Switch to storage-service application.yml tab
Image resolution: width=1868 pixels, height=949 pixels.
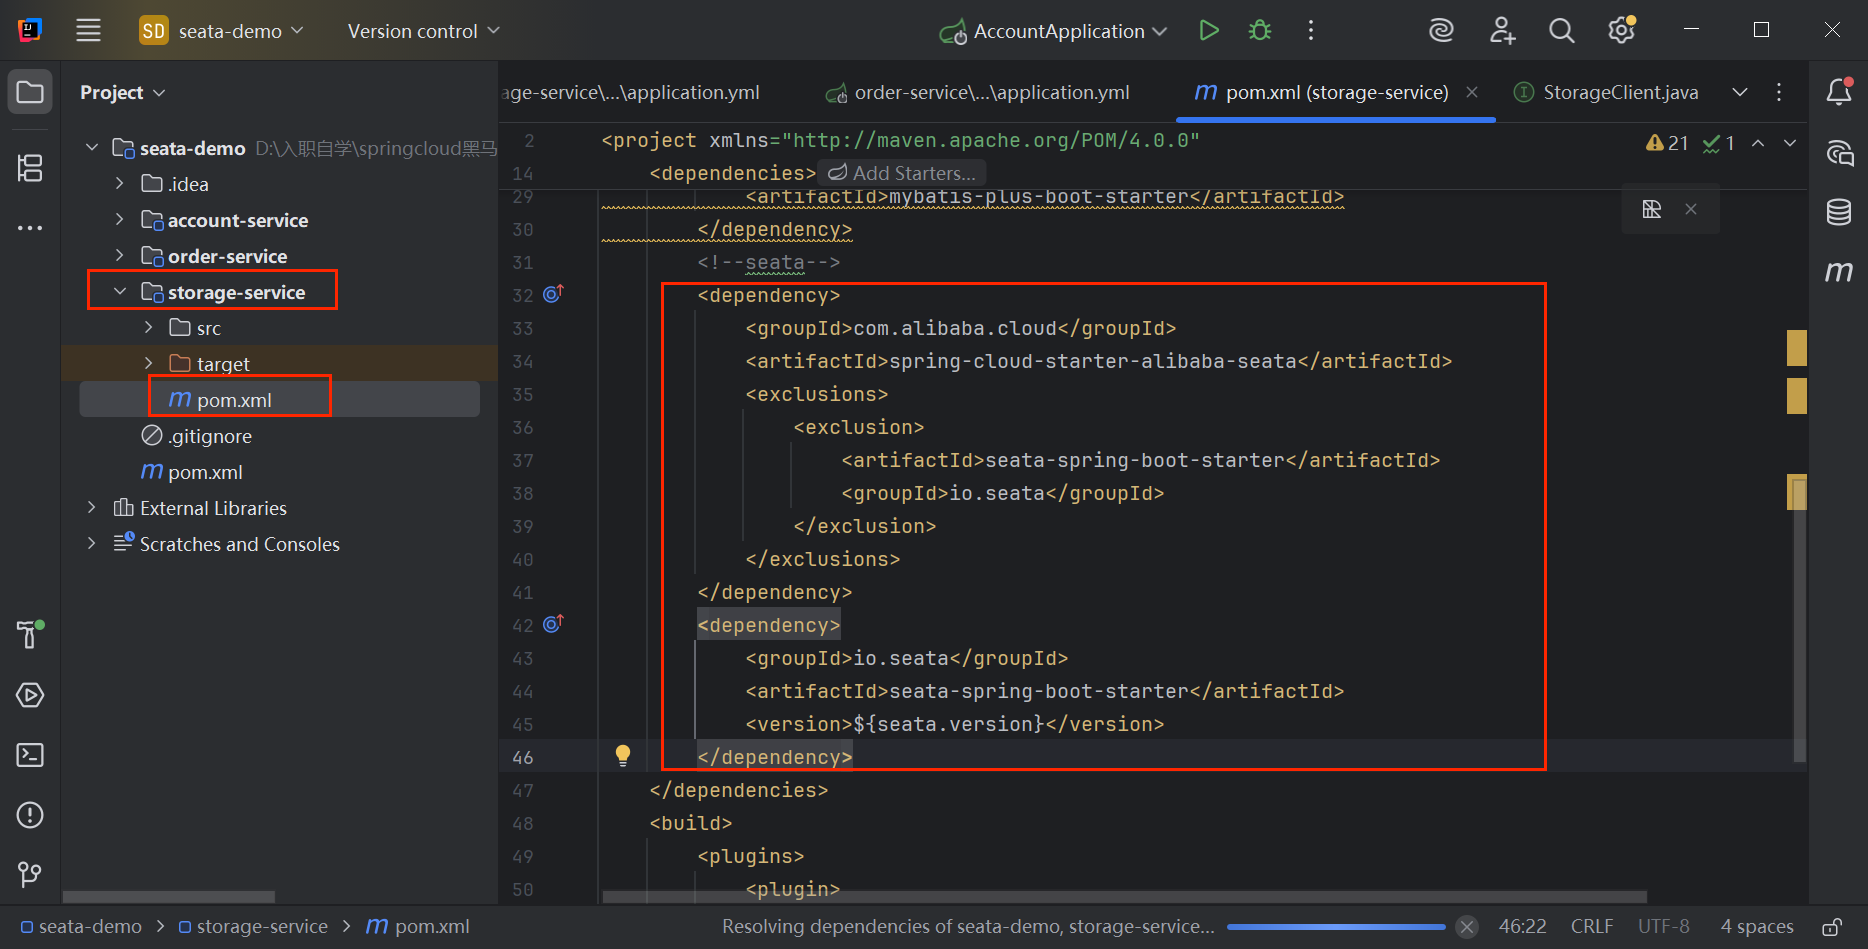631,92
